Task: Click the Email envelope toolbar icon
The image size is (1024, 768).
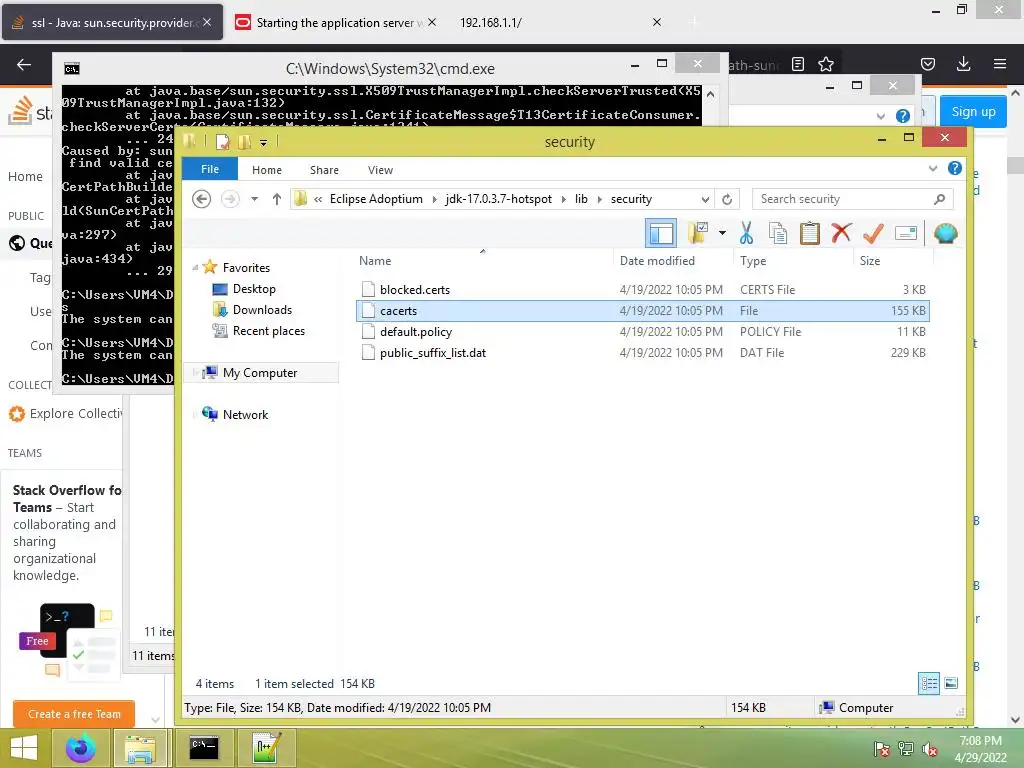Action: [906, 233]
